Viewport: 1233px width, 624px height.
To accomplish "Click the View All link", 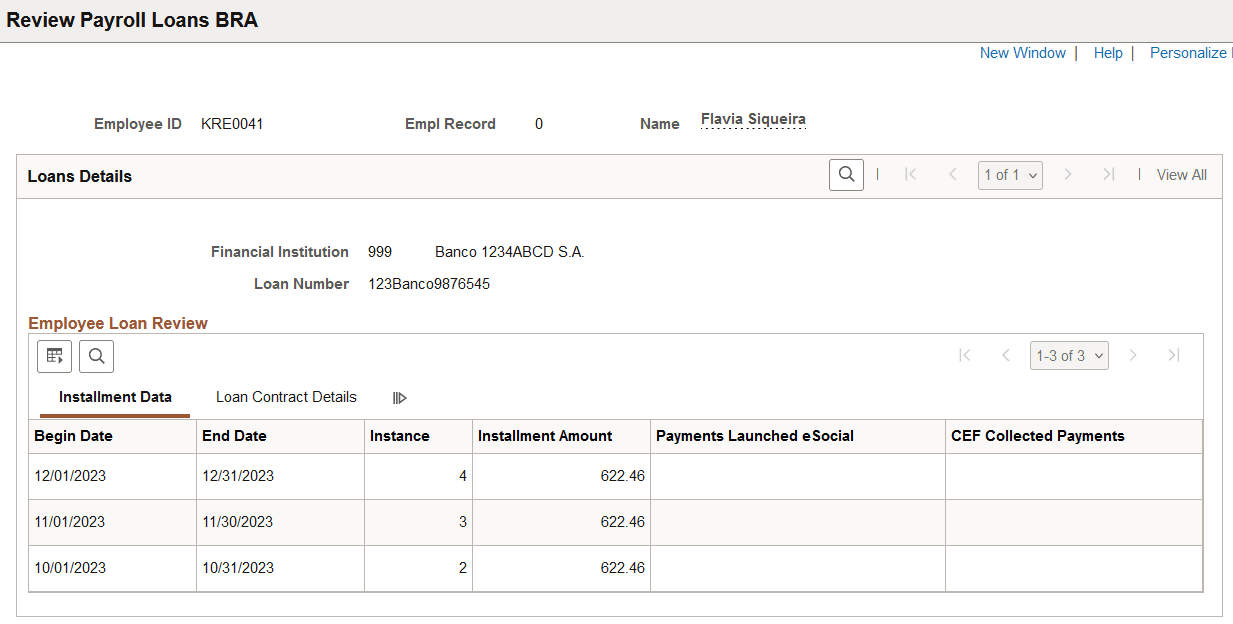I will point(1181,174).
